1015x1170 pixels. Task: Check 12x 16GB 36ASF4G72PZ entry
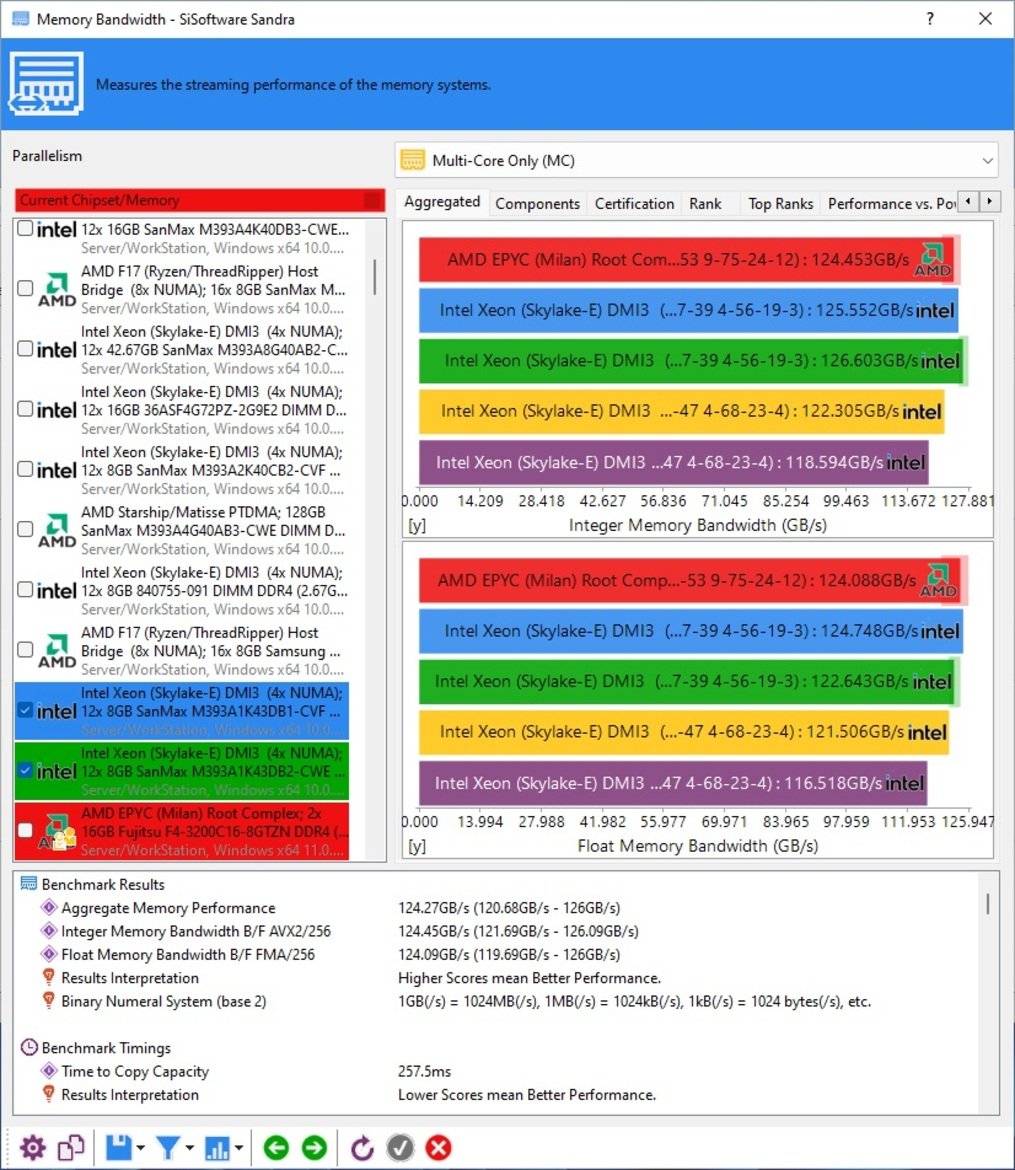click(25, 409)
